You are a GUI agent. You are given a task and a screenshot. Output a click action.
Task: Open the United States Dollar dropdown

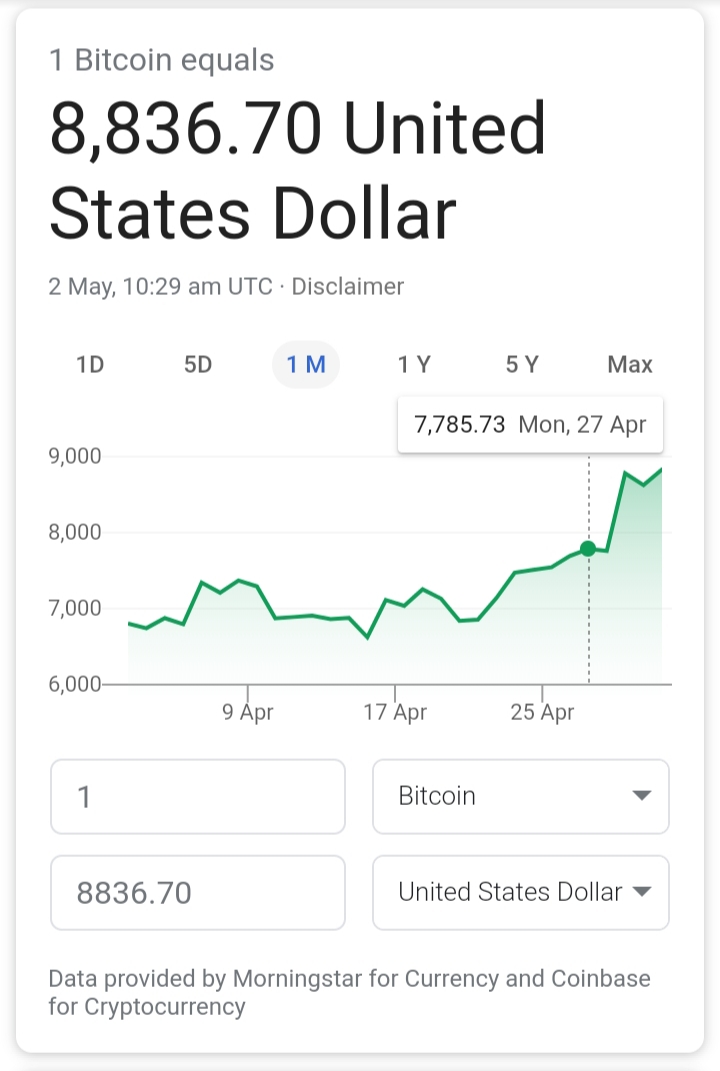click(520, 892)
